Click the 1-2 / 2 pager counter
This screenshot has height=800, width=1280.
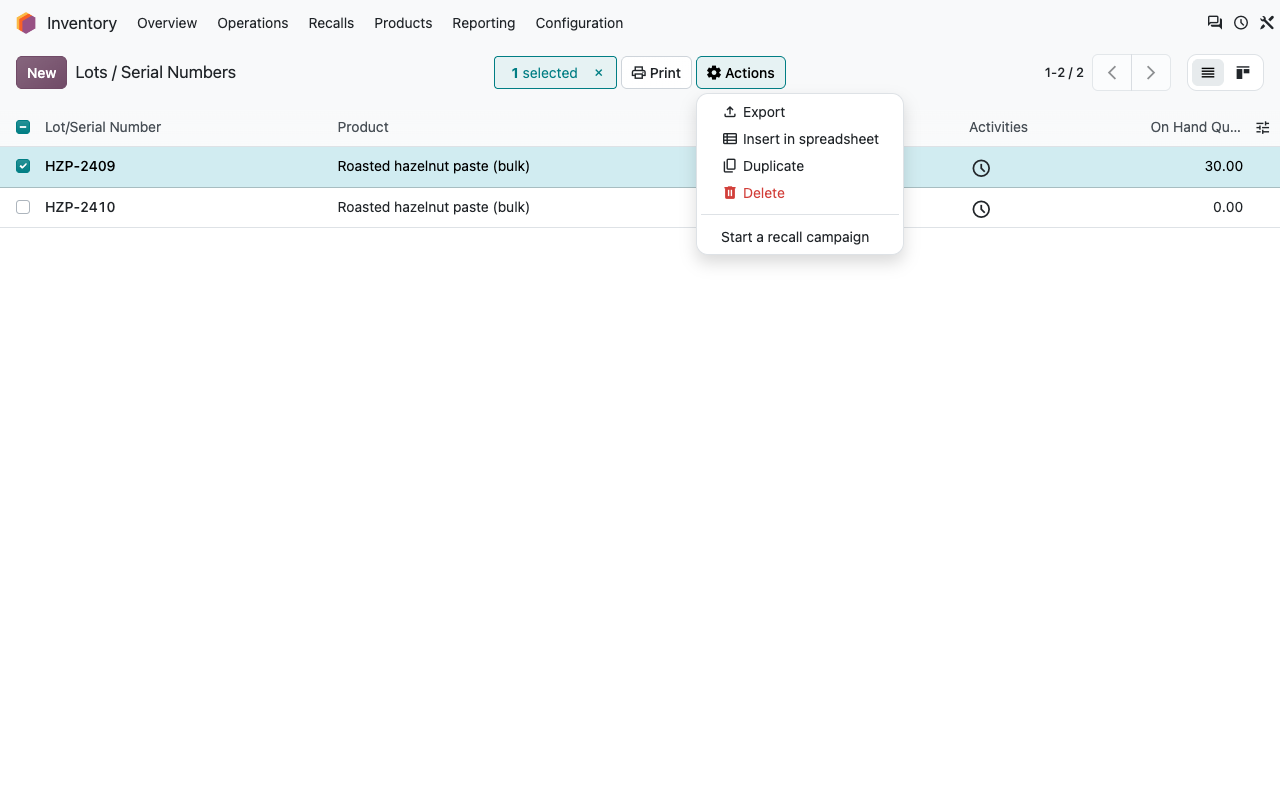click(x=1064, y=73)
